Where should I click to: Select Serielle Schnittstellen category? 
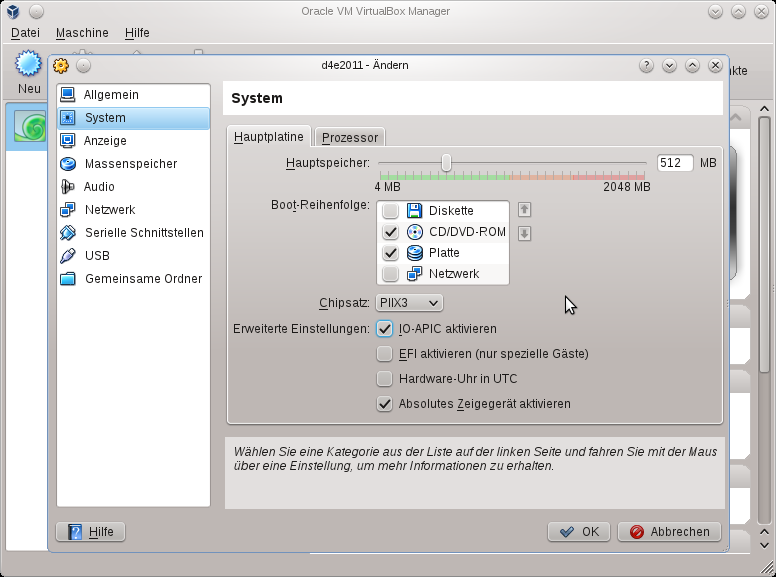point(134,233)
